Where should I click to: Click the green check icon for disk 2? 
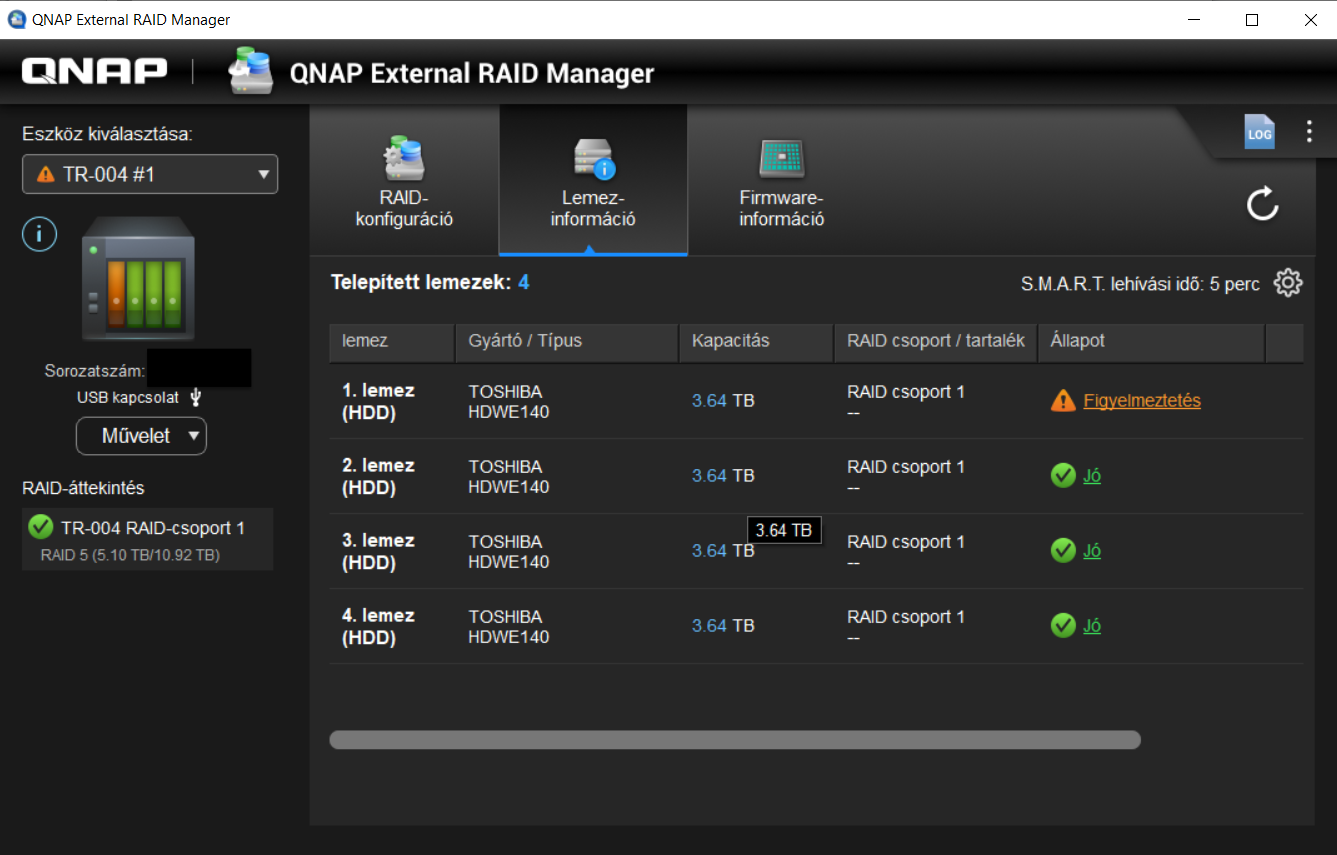pyautogui.click(x=1063, y=476)
